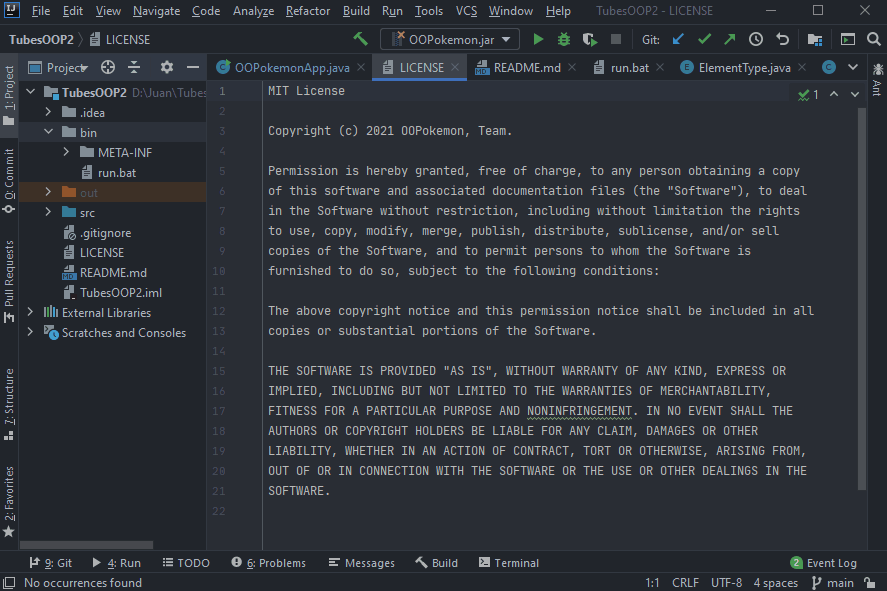Switch to OOPokemonApp.java tab

click(292, 68)
